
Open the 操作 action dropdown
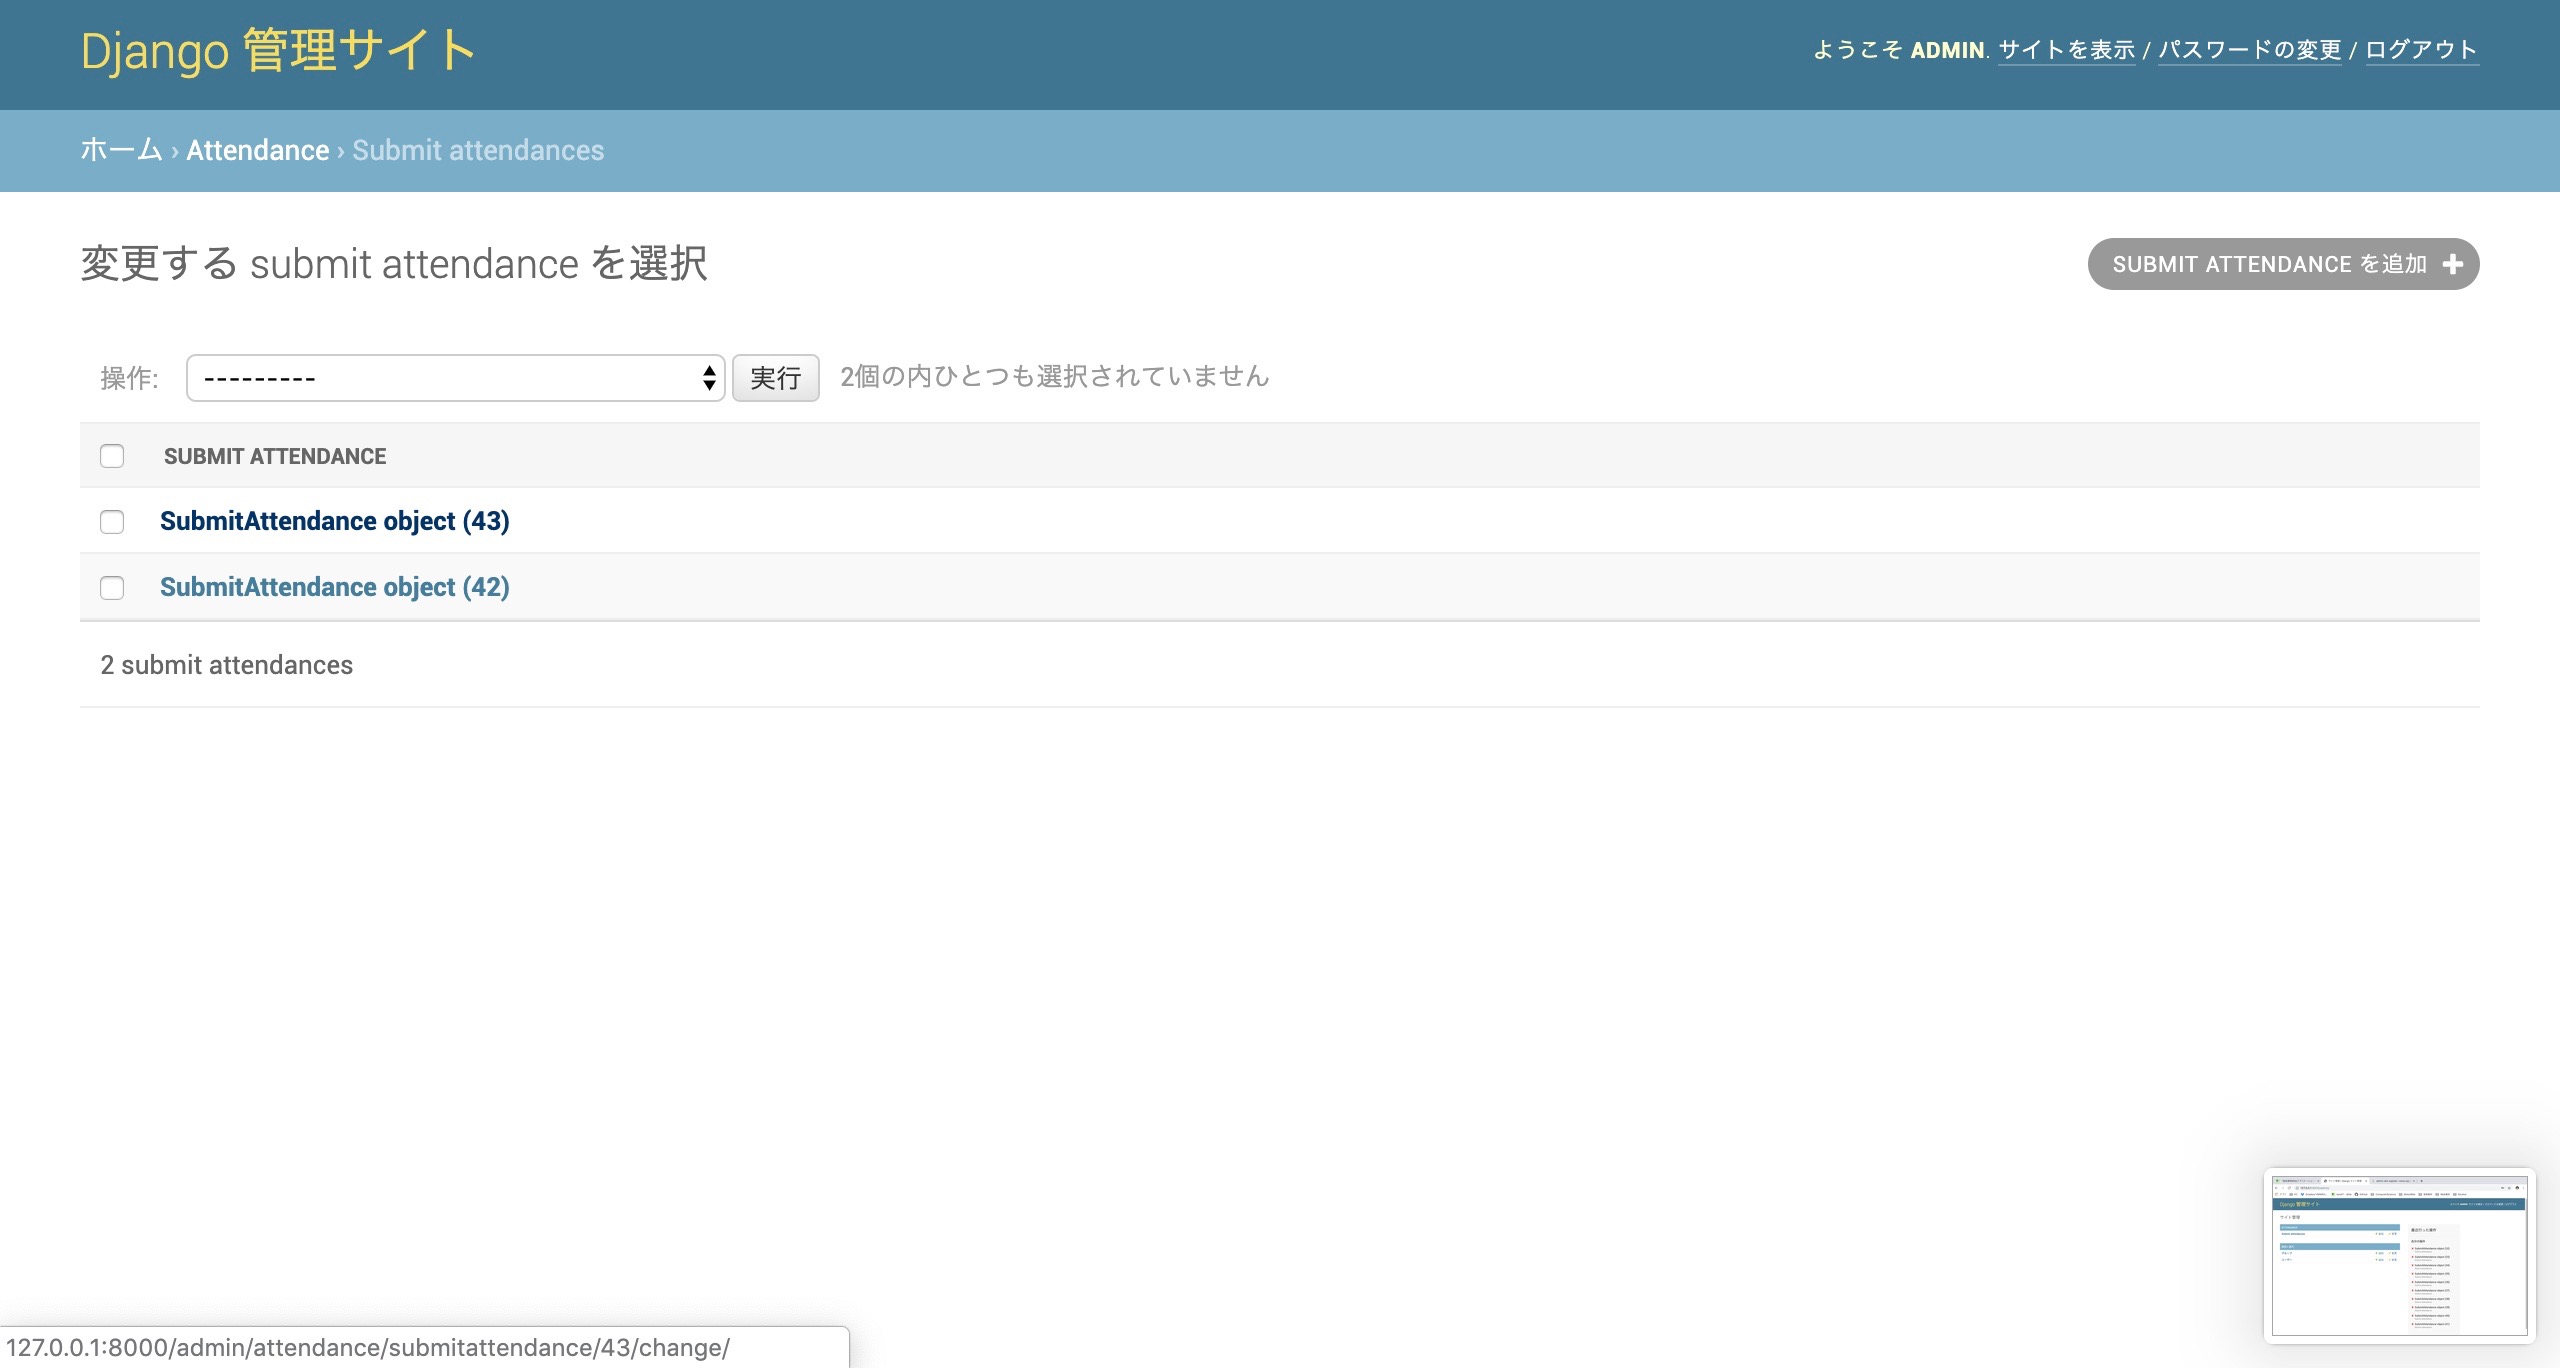coord(455,378)
